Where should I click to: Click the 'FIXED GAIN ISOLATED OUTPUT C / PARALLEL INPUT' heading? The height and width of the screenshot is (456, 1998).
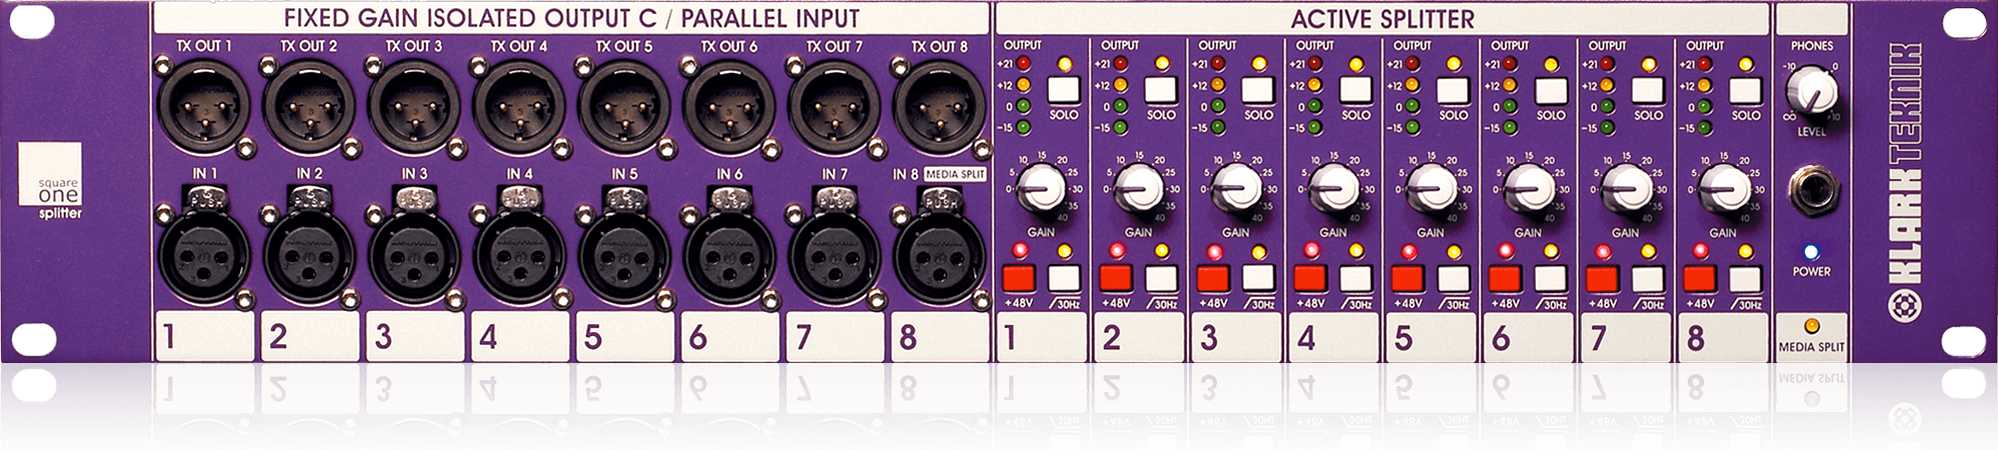pyautogui.click(x=571, y=19)
